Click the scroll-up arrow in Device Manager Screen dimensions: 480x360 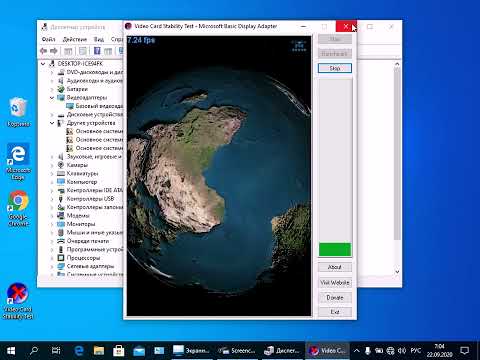pyautogui.click(x=397, y=64)
